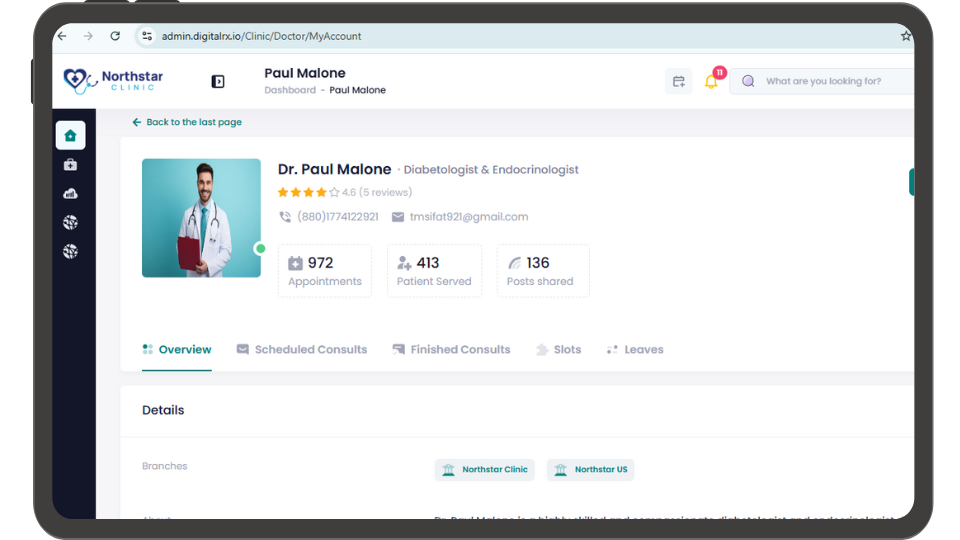Click the 136 Posts shared stat card
This screenshot has height=540, width=960.
point(543,271)
